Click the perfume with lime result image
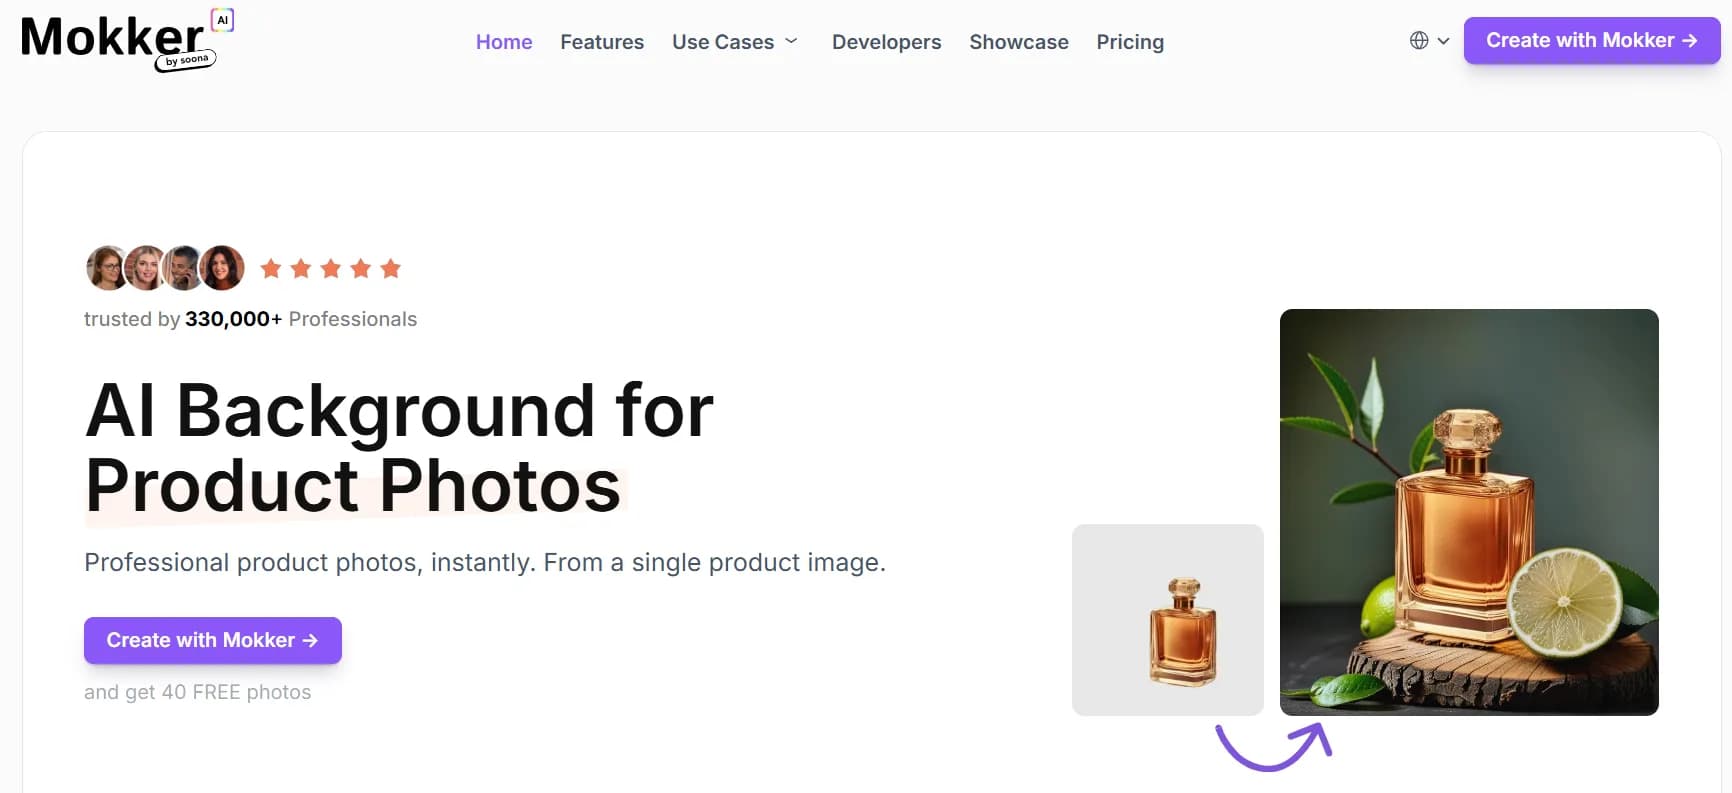 tap(1469, 512)
